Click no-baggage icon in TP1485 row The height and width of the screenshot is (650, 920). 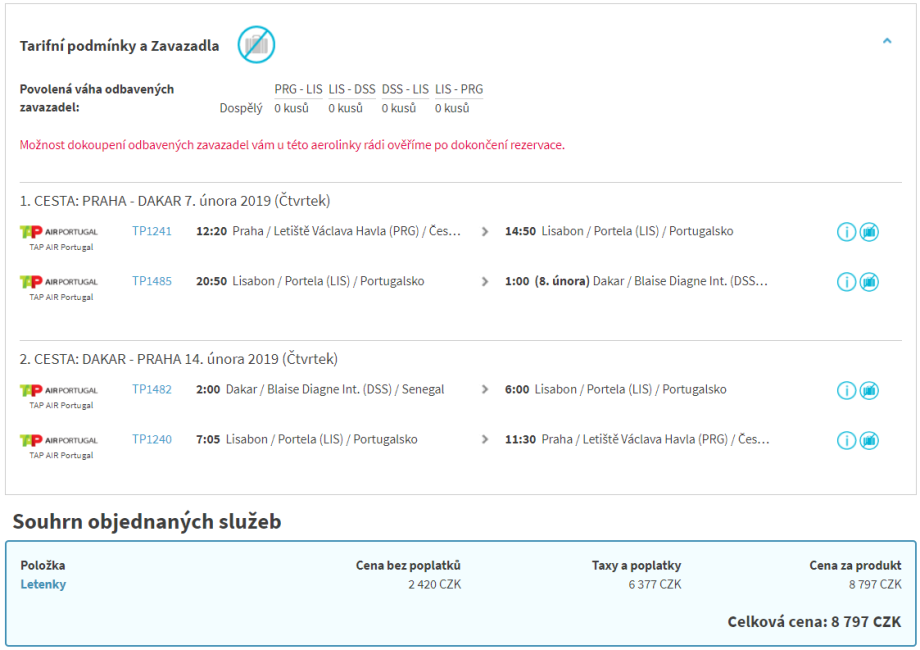click(x=869, y=282)
